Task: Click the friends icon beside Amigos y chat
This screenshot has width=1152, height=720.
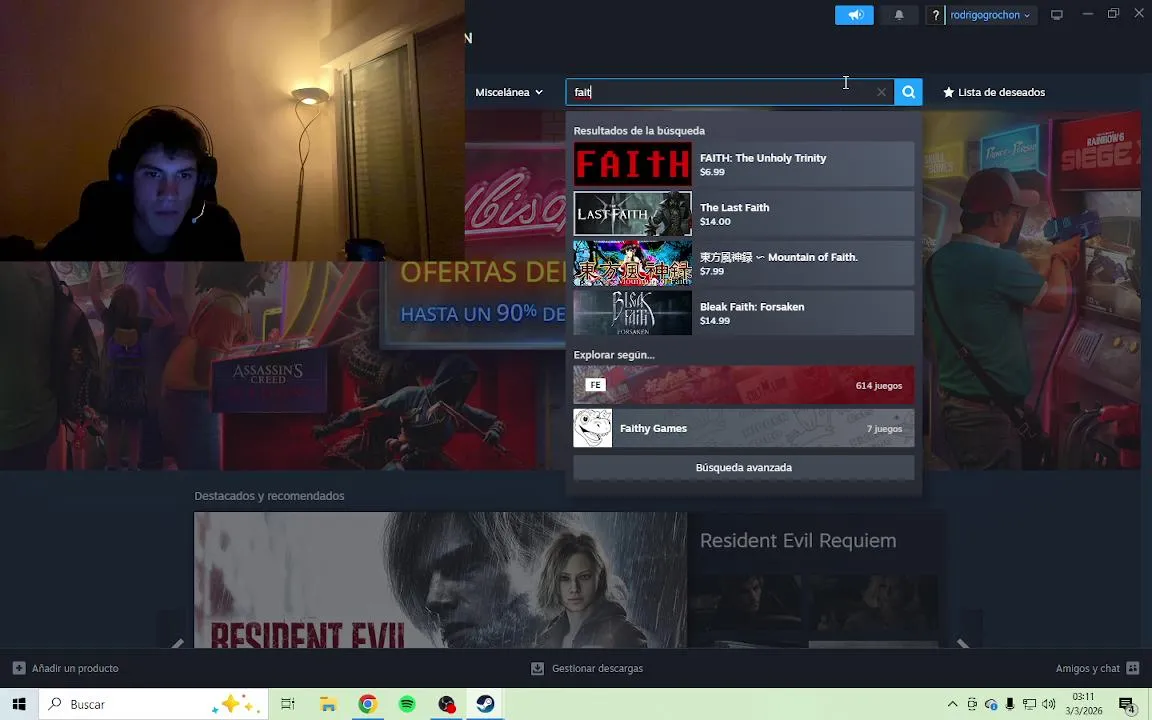Action: coord(1132,668)
